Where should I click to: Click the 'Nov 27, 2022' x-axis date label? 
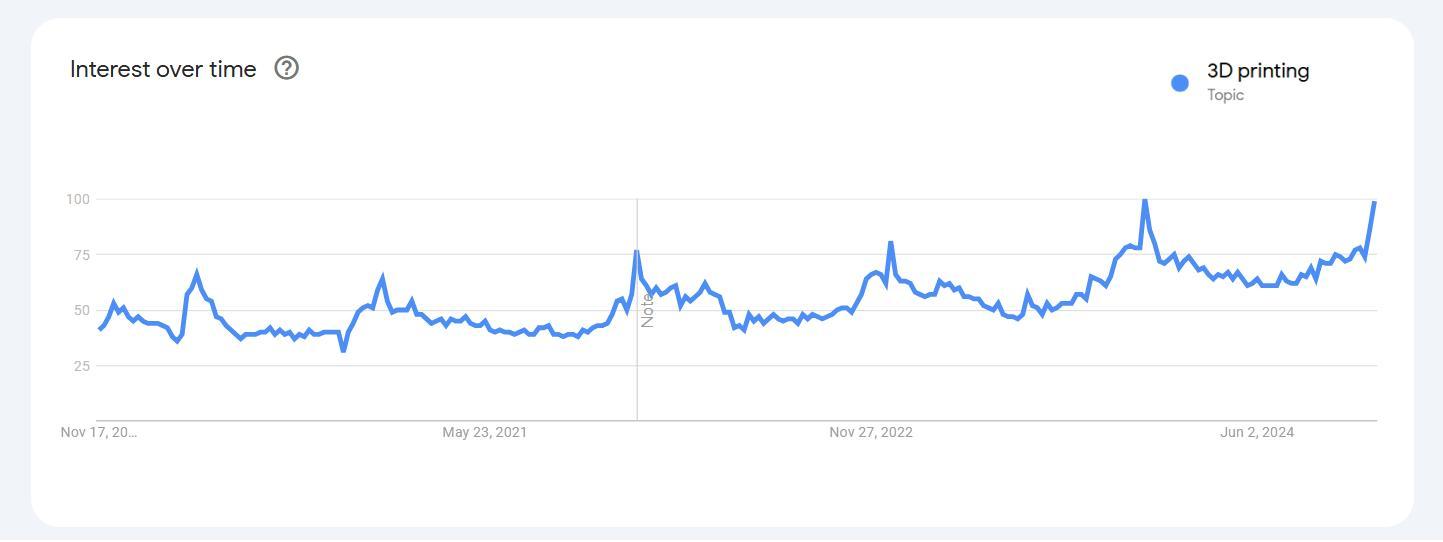[x=870, y=432]
